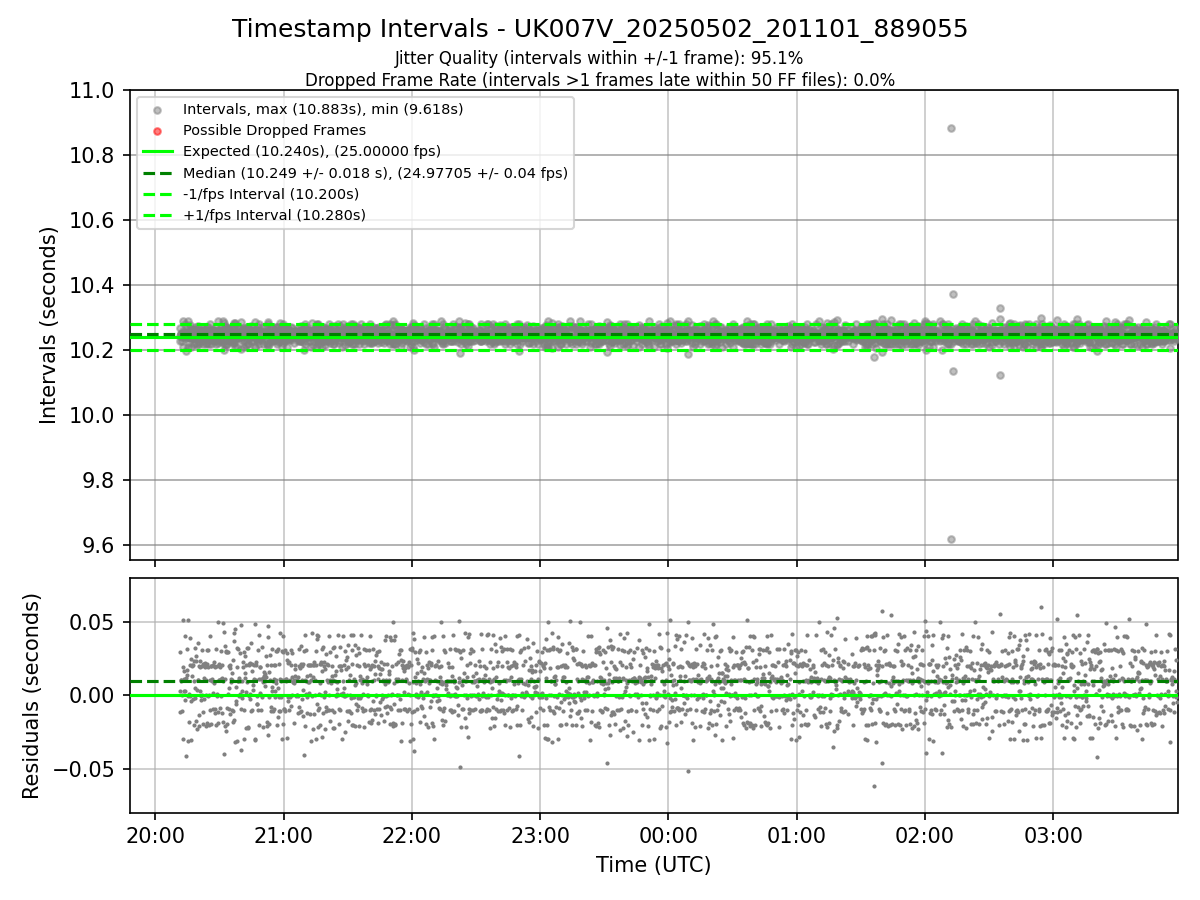Image resolution: width=1200 pixels, height=900 pixels.
Task: Click the 02:00 x-axis tick label
Action: 924,834
